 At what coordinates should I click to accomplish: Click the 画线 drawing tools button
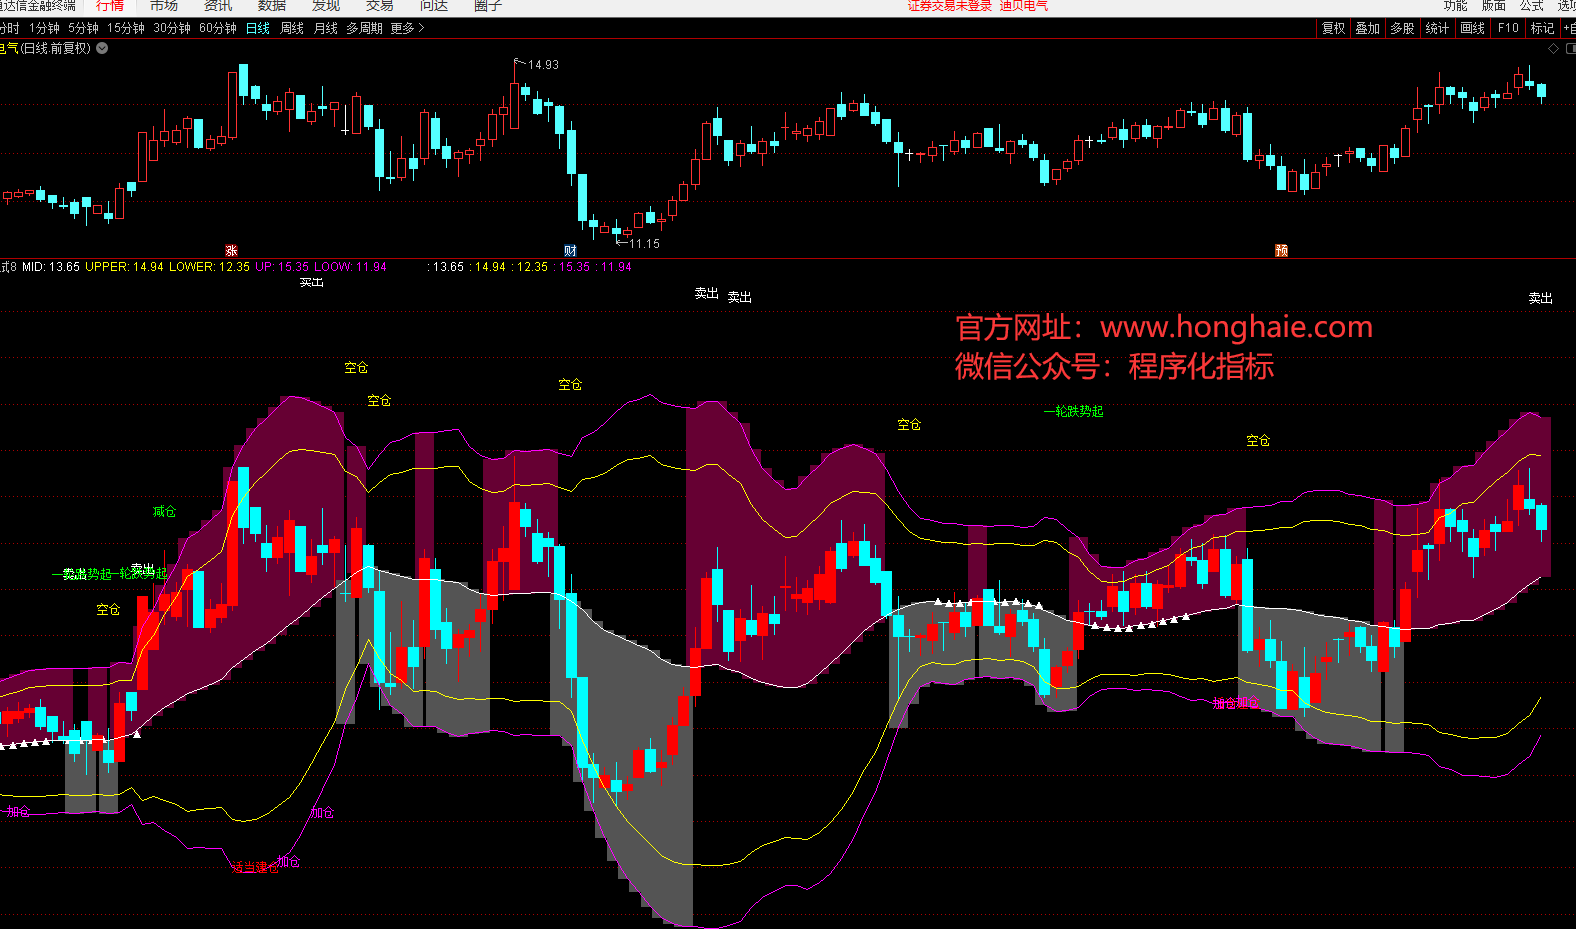click(1472, 28)
